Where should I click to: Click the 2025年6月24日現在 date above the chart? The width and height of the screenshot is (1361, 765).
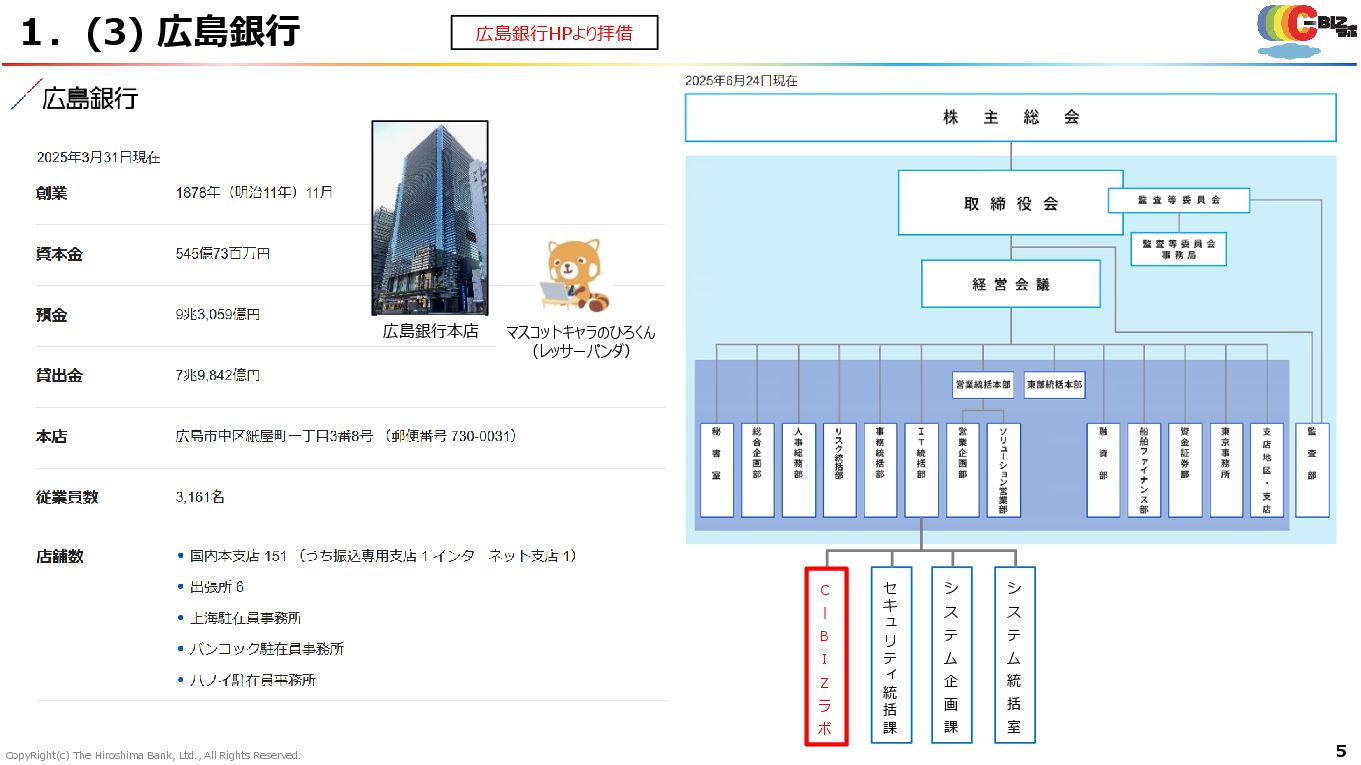coord(741,81)
